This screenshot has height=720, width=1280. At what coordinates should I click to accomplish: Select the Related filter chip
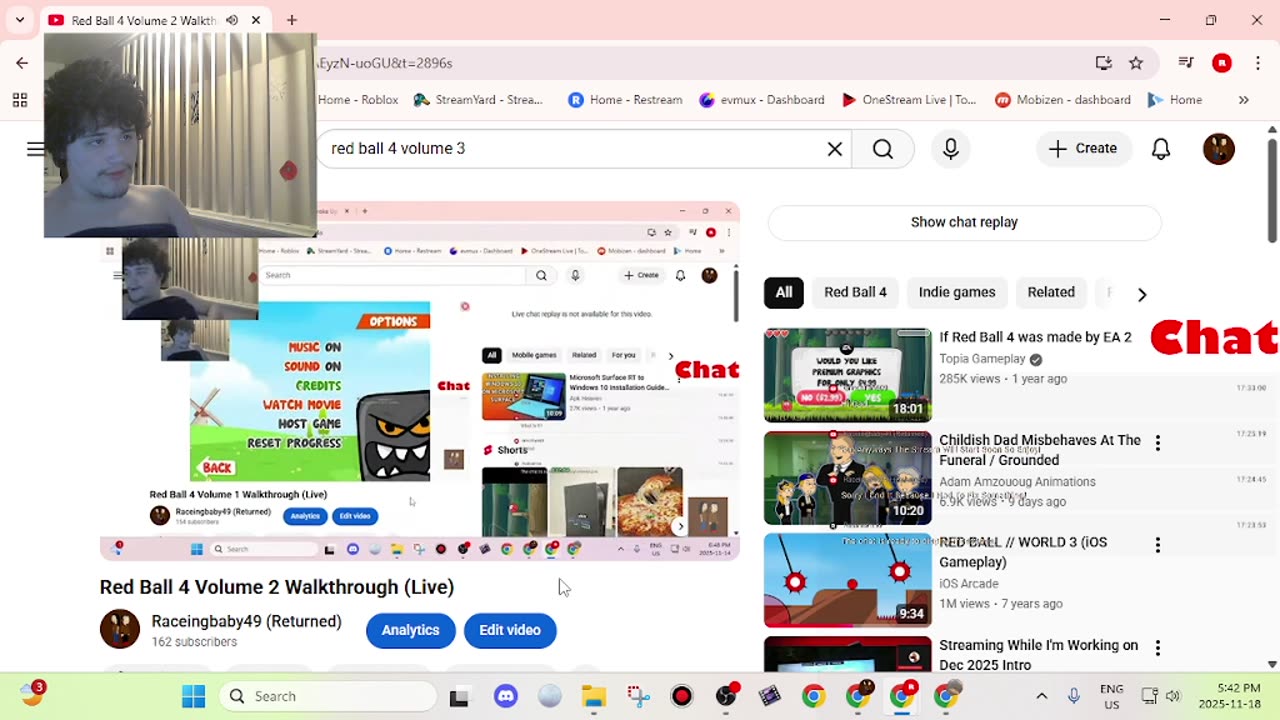pos(1051,292)
